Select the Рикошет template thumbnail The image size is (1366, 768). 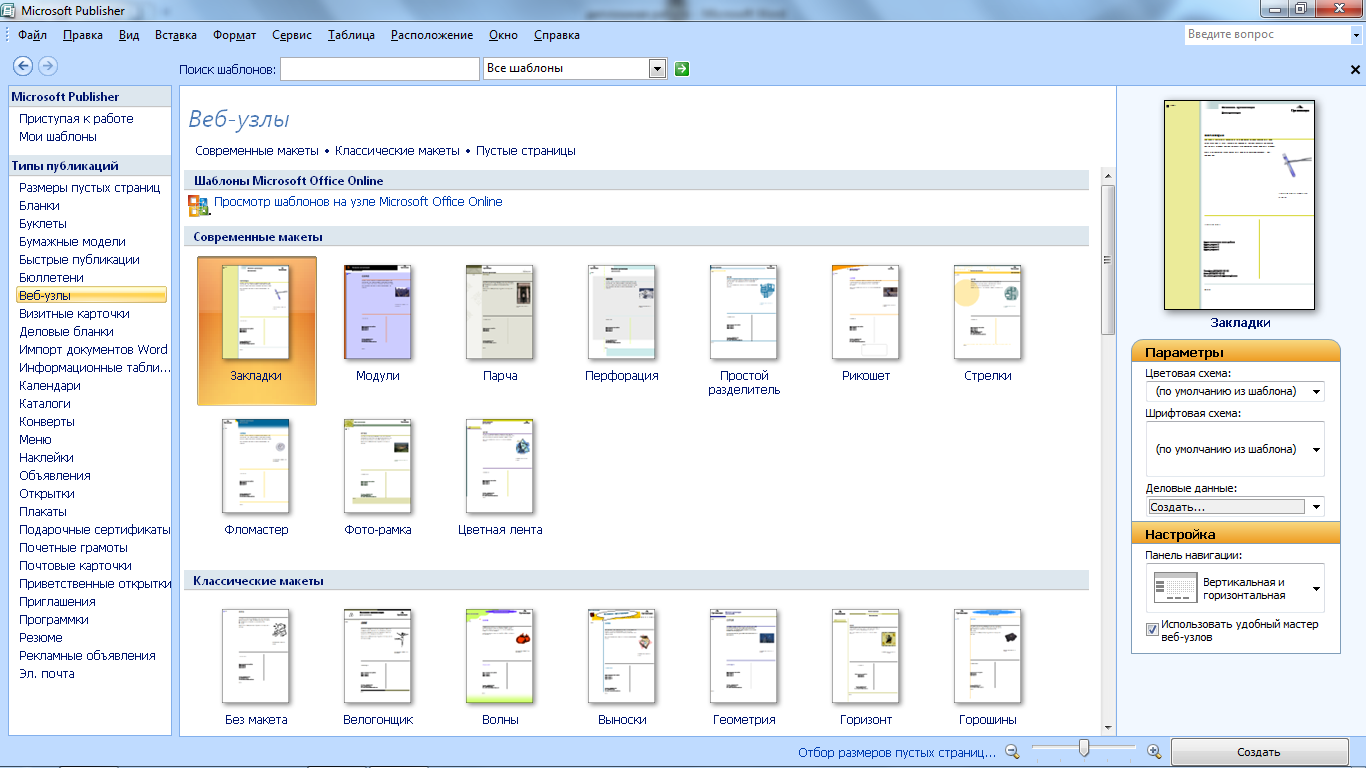(866, 312)
